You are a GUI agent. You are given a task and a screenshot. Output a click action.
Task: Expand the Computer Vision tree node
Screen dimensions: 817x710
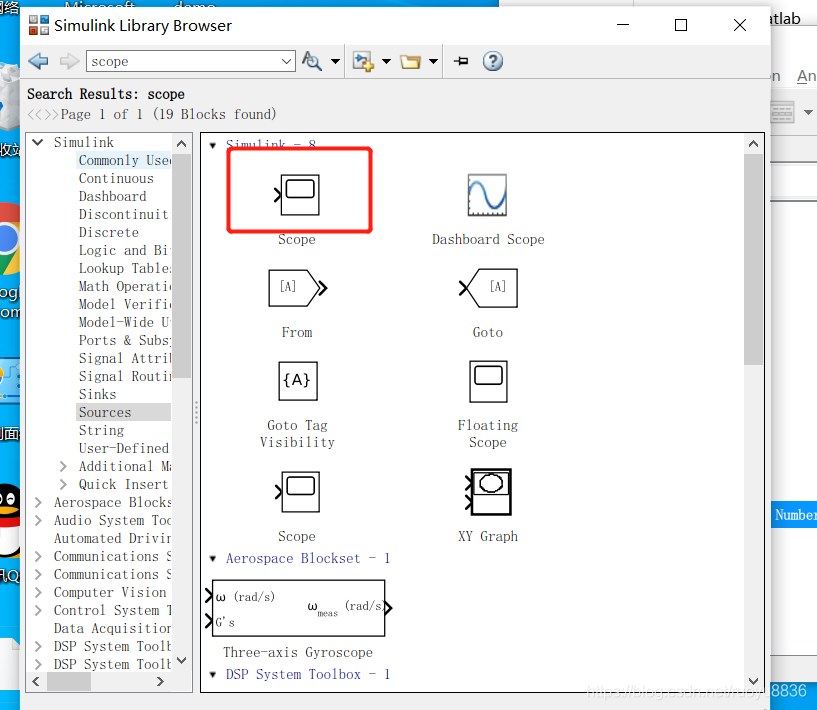(x=38, y=592)
